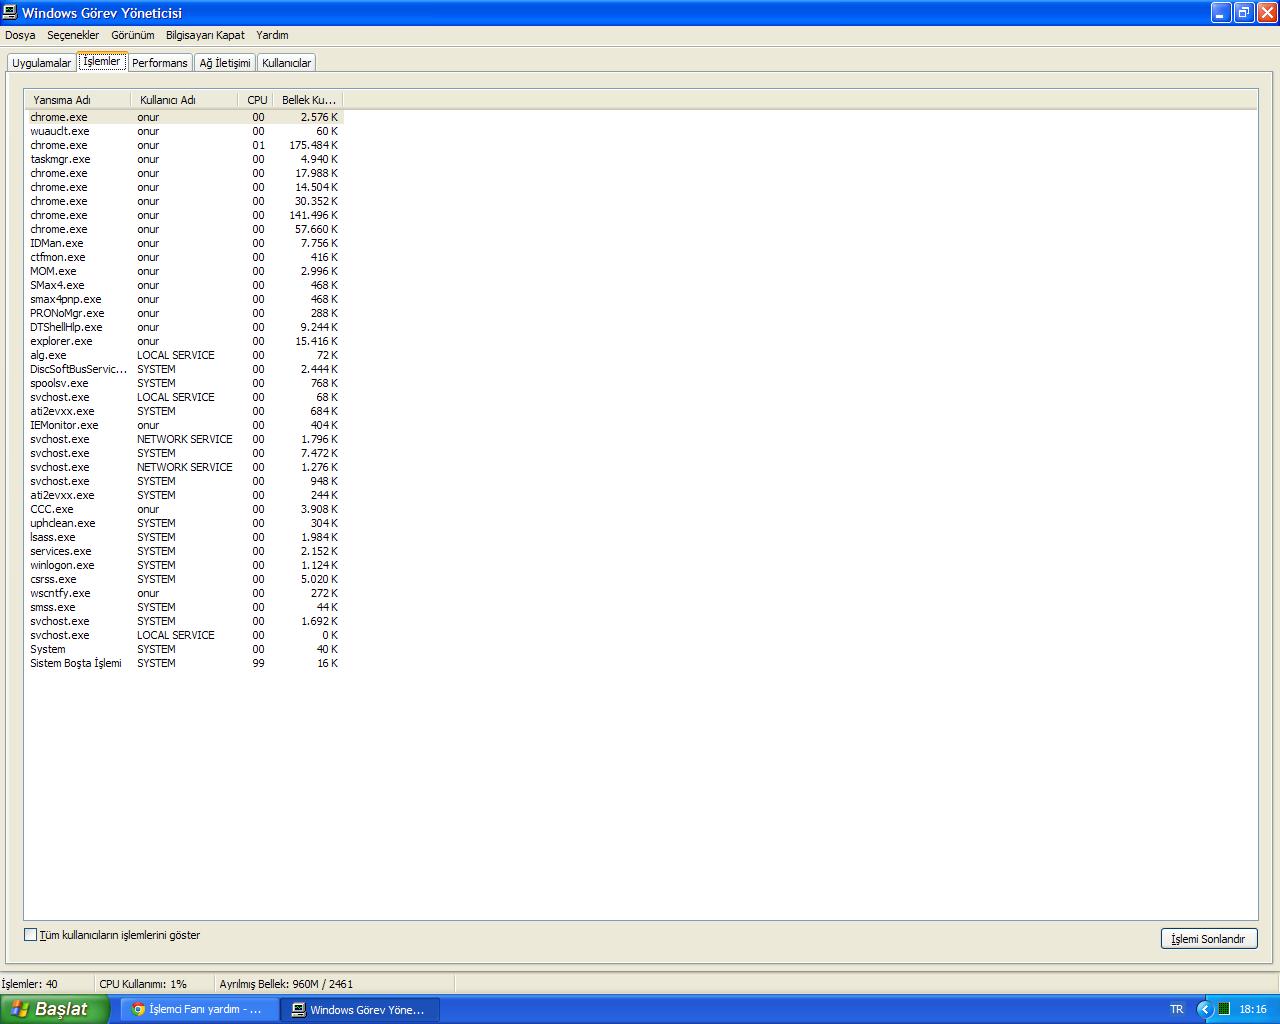This screenshot has height=1024, width=1280.
Task: Switch to the Performans tab
Action: [x=160, y=63]
